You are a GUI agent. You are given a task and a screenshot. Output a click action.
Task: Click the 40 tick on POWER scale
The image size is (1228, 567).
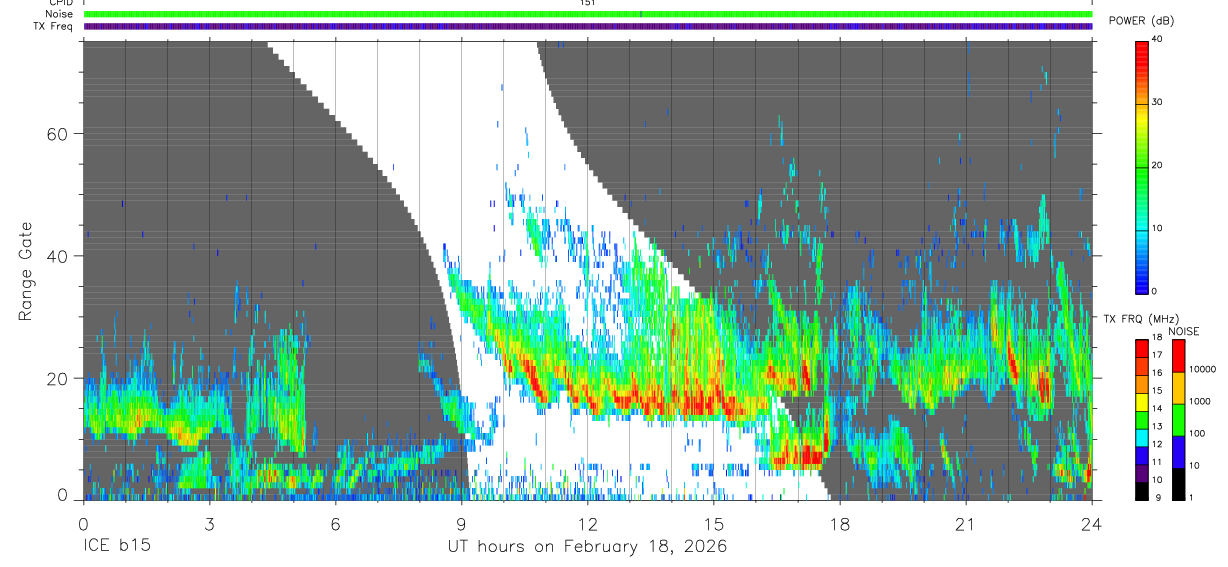click(1158, 39)
